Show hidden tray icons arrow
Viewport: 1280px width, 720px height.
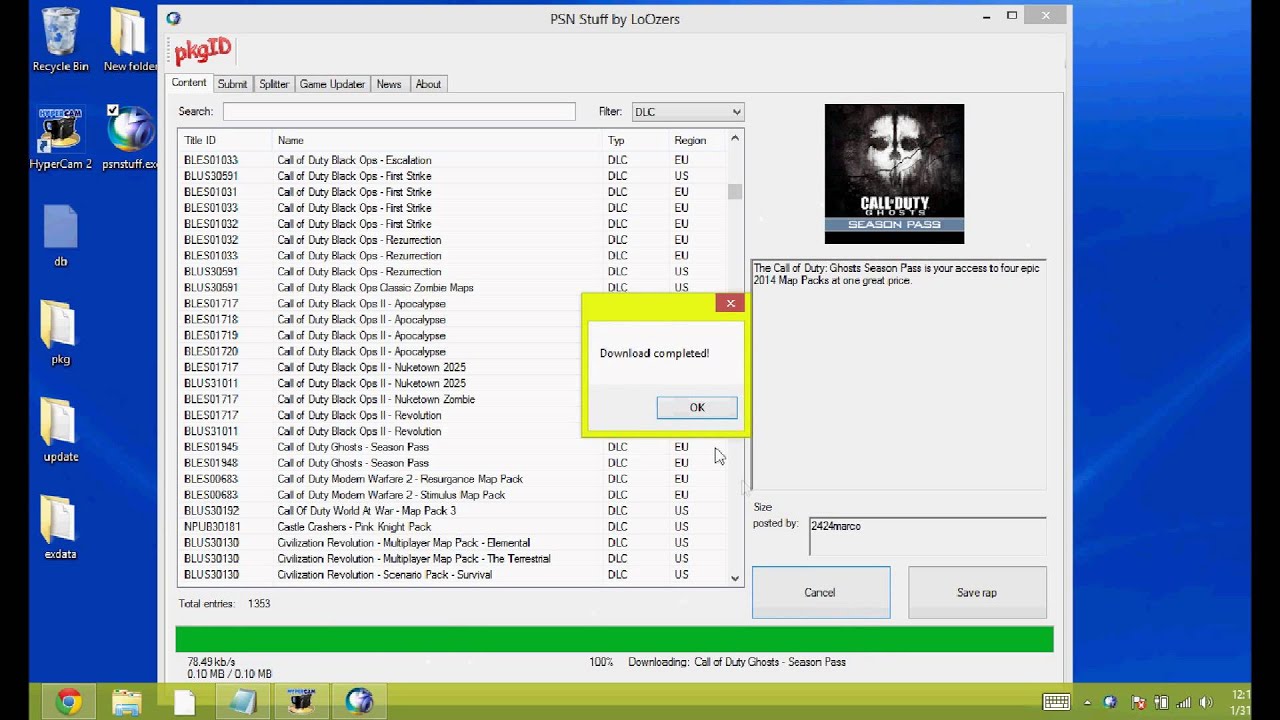pos(1089,702)
